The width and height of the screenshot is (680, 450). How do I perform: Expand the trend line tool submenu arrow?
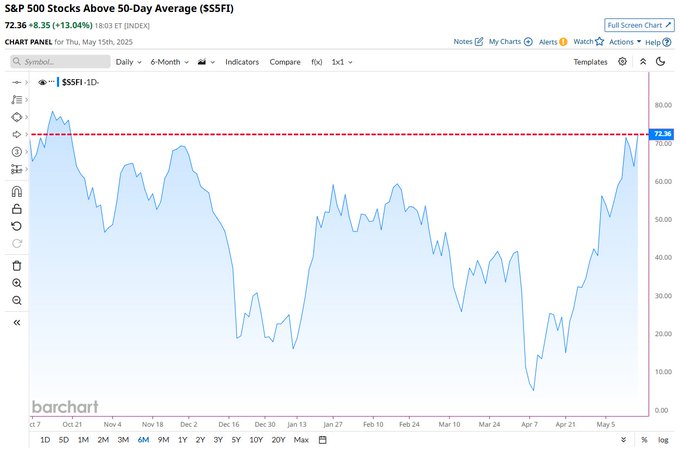[x=26, y=82]
